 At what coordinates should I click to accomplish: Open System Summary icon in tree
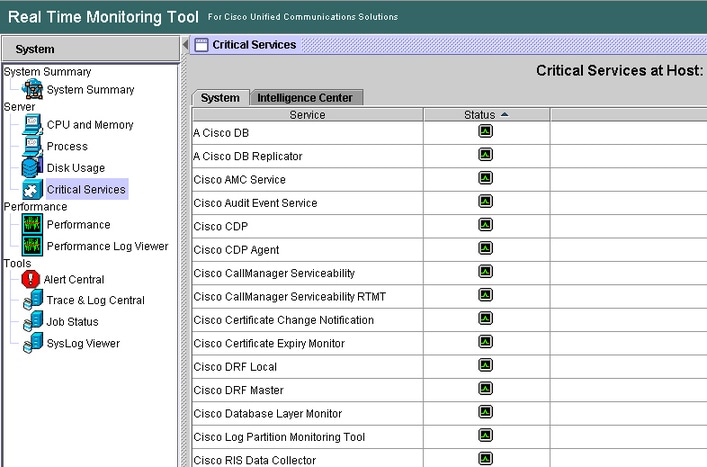pos(32,89)
